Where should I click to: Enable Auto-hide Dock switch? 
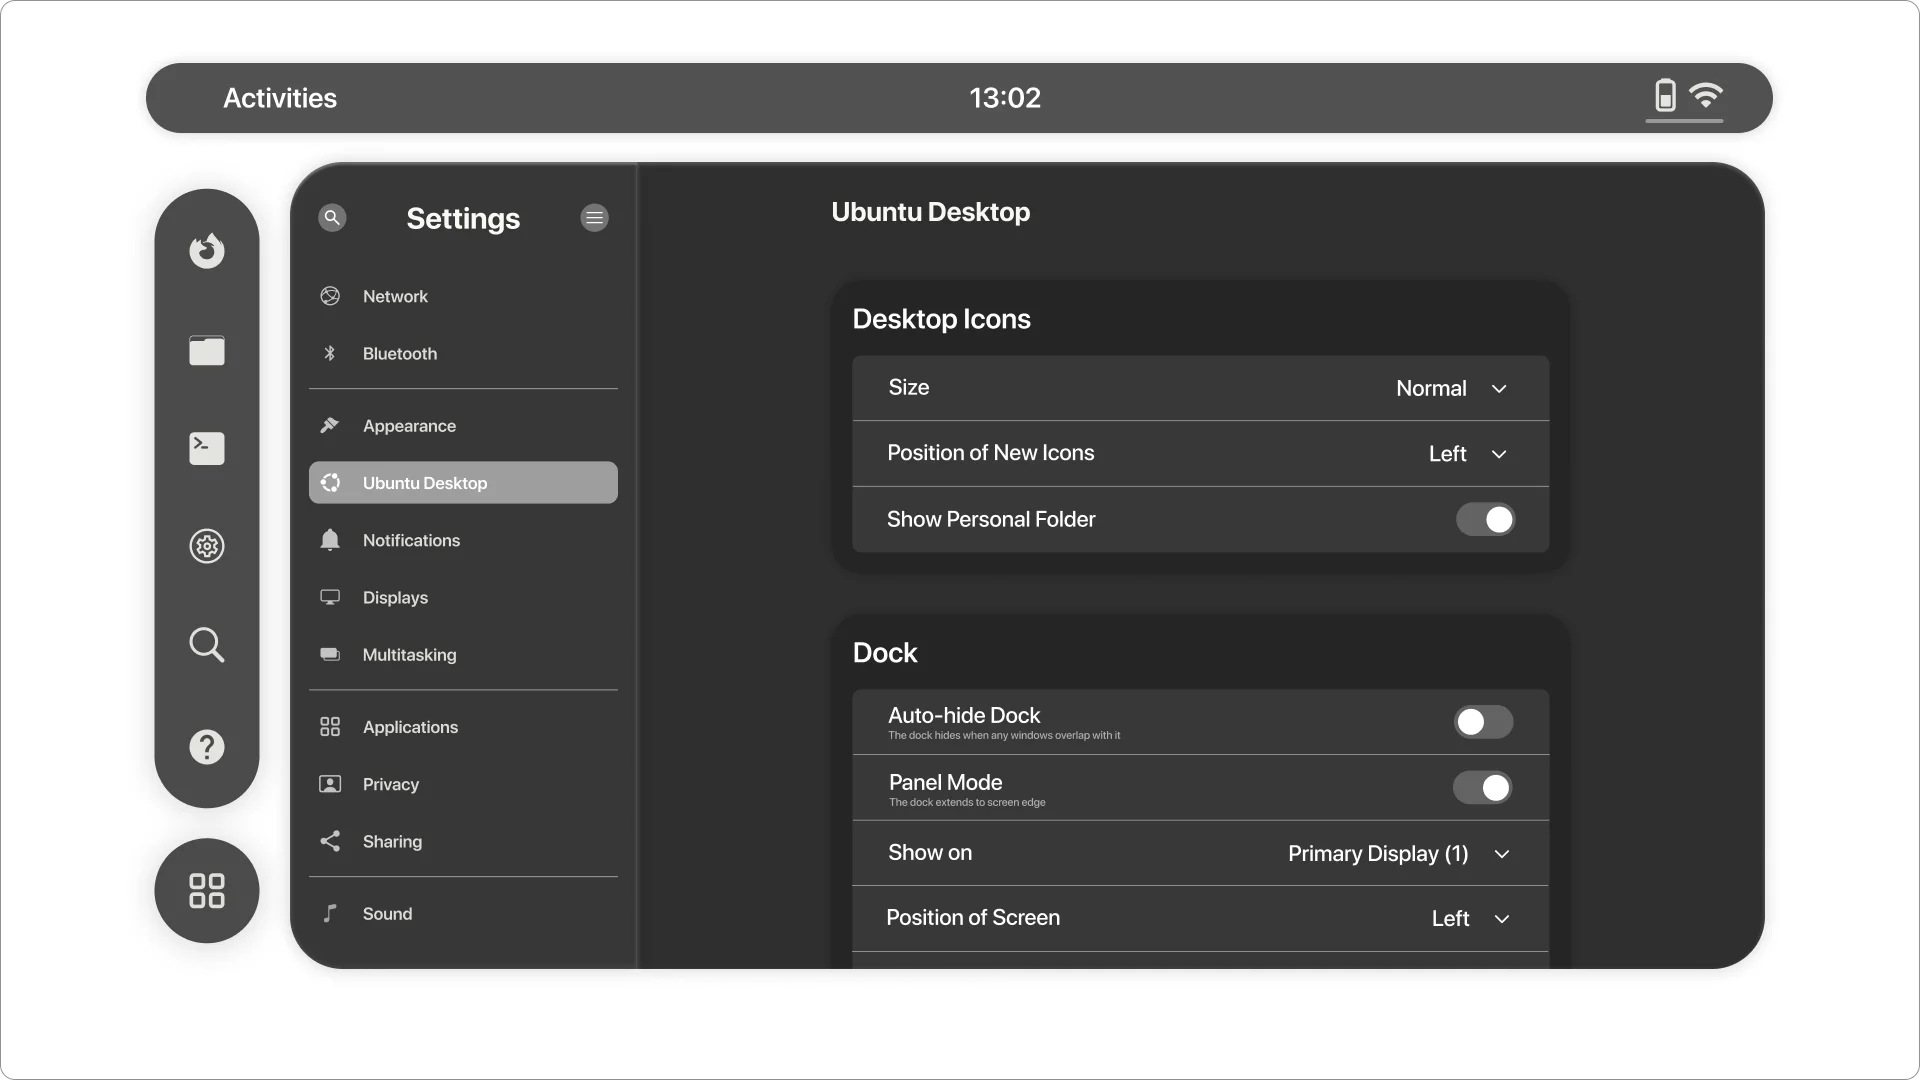tap(1483, 722)
